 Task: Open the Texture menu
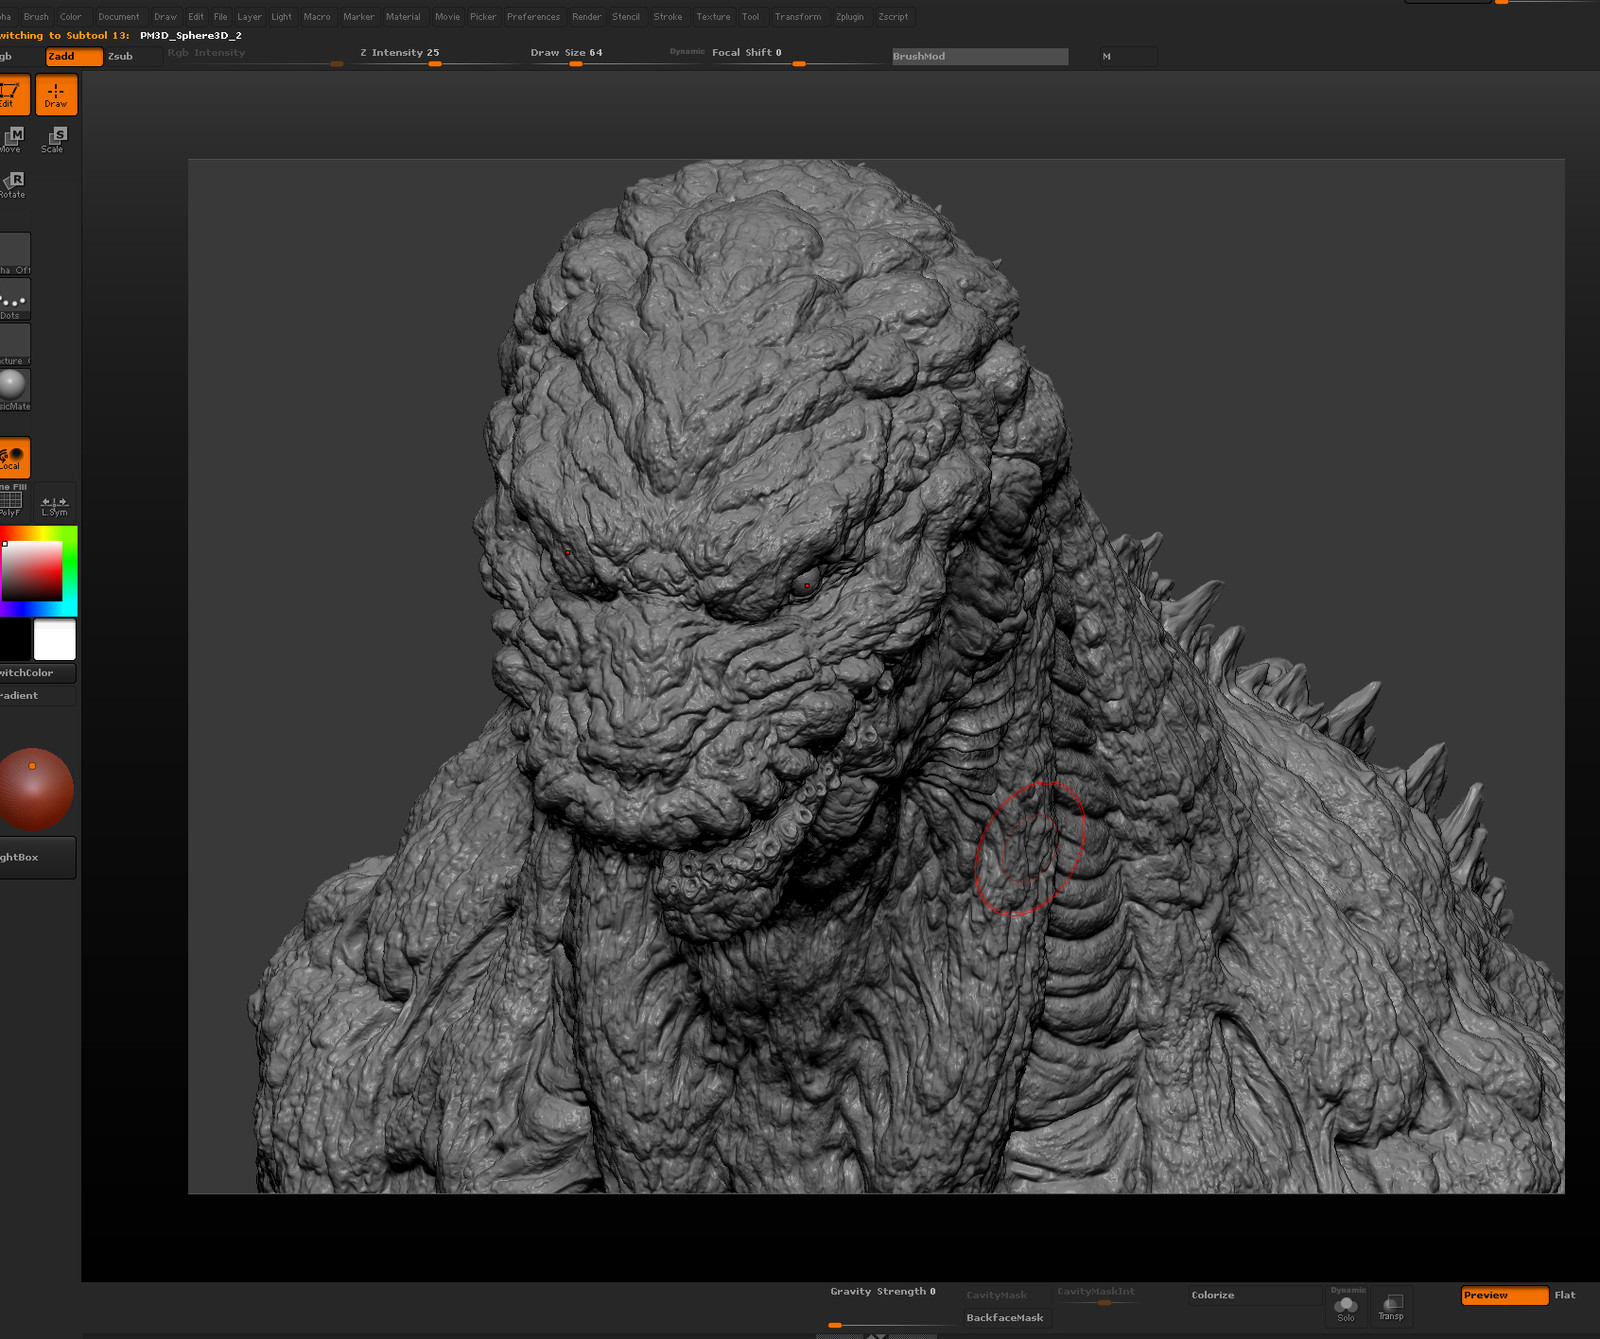(x=714, y=17)
